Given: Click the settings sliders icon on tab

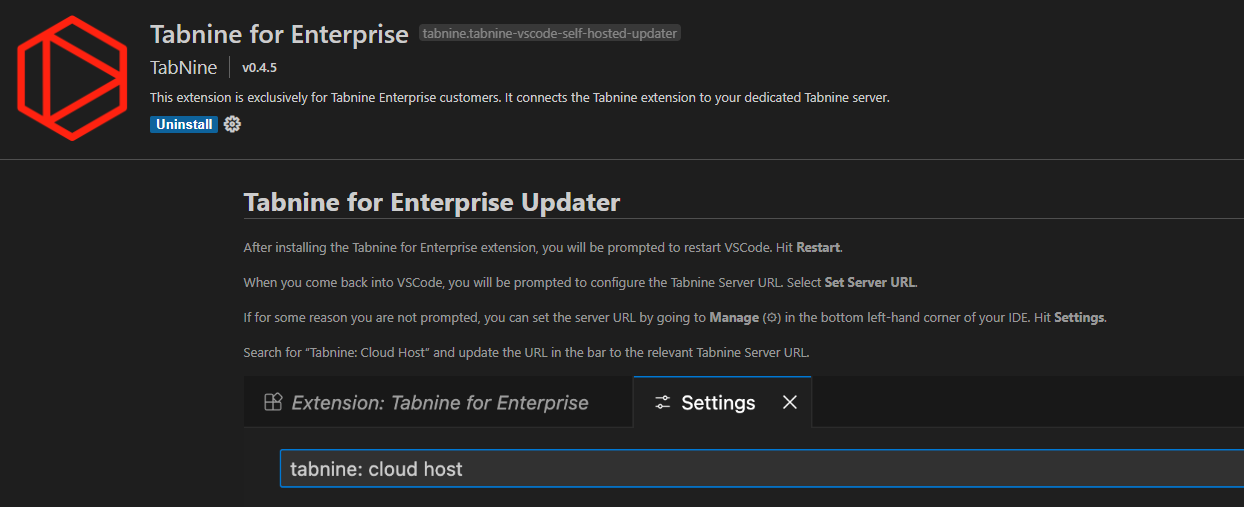Looking at the screenshot, I should (x=662, y=403).
